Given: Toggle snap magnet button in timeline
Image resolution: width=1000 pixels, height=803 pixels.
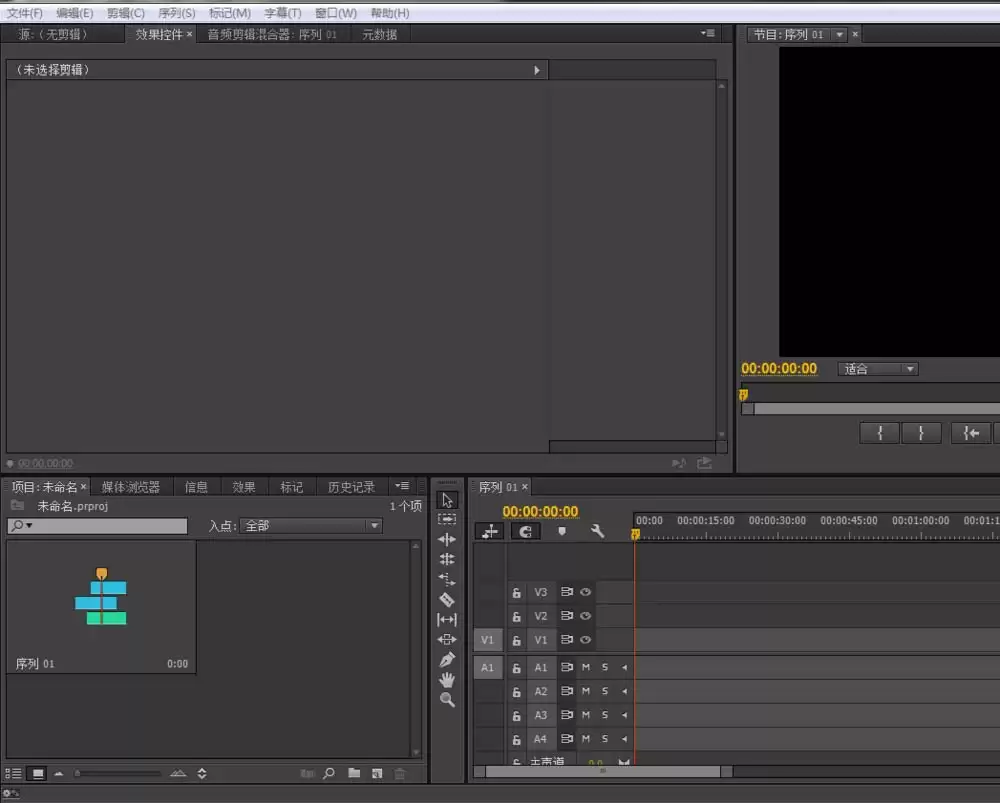Looking at the screenshot, I should click(525, 532).
